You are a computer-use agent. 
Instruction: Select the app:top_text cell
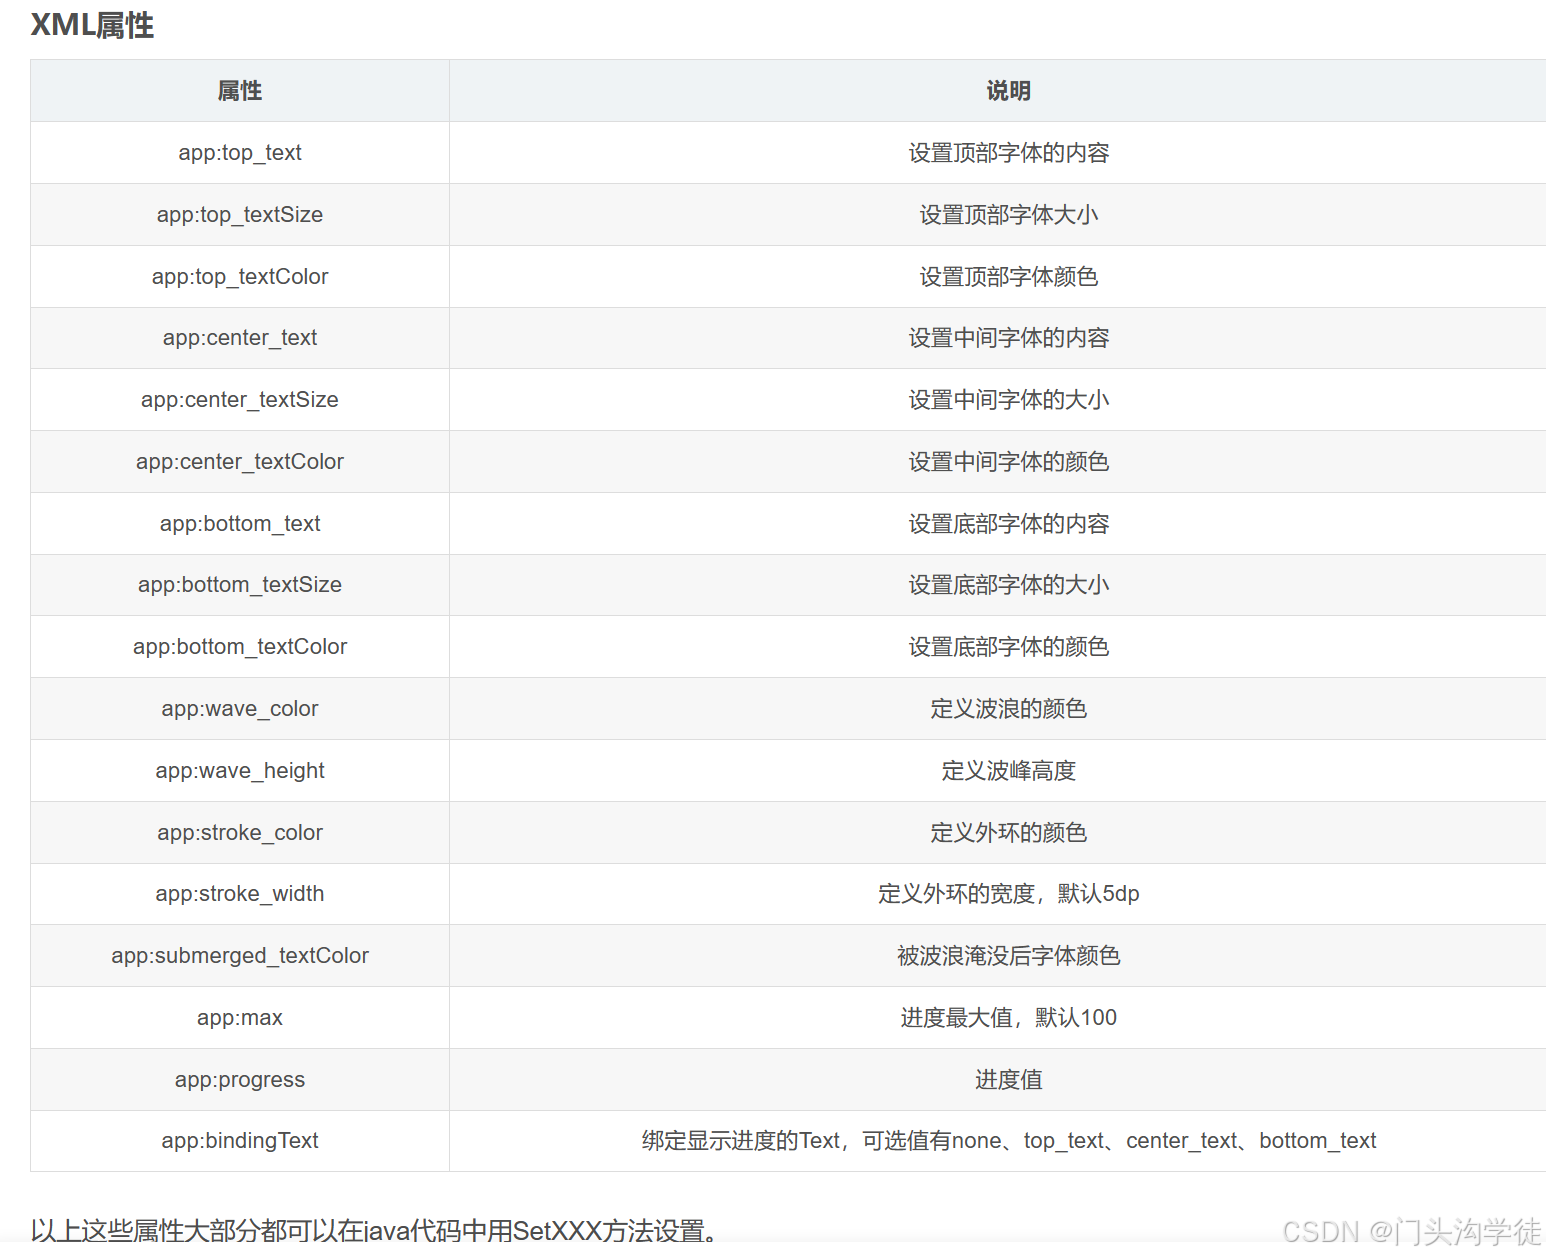tap(240, 153)
